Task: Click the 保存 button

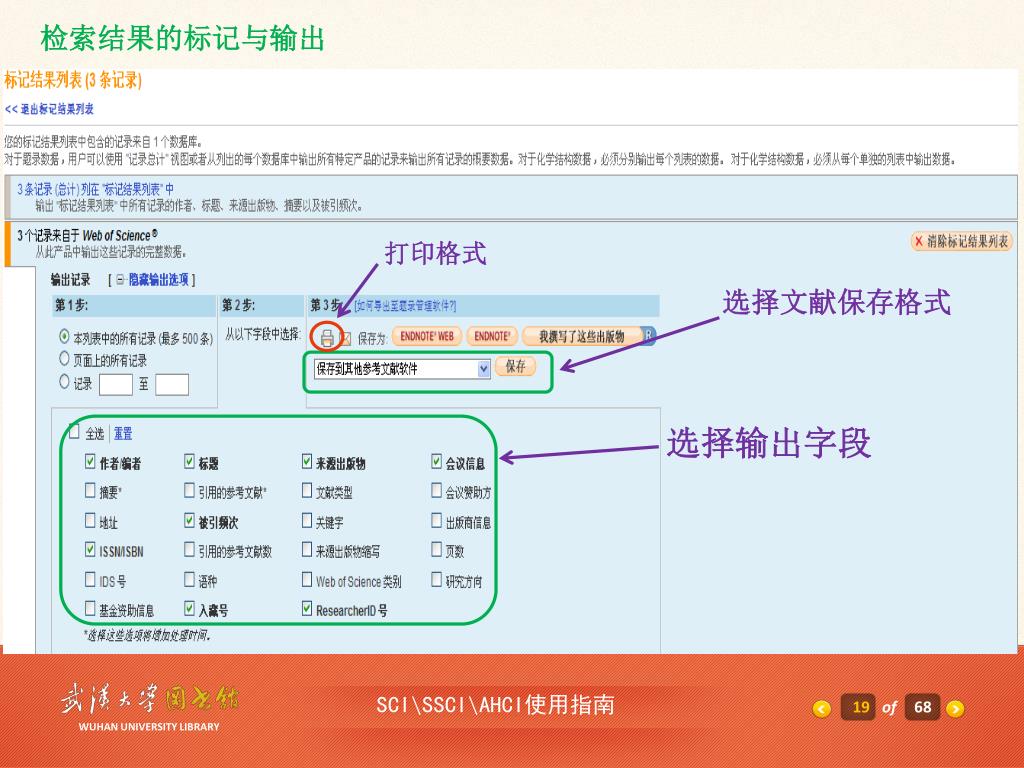Action: [515, 366]
